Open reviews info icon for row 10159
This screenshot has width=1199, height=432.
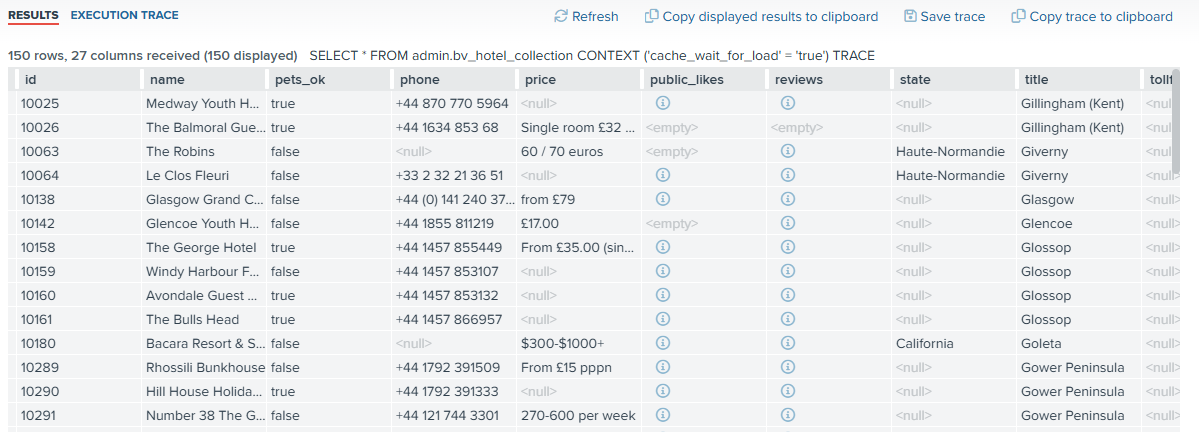coord(788,271)
